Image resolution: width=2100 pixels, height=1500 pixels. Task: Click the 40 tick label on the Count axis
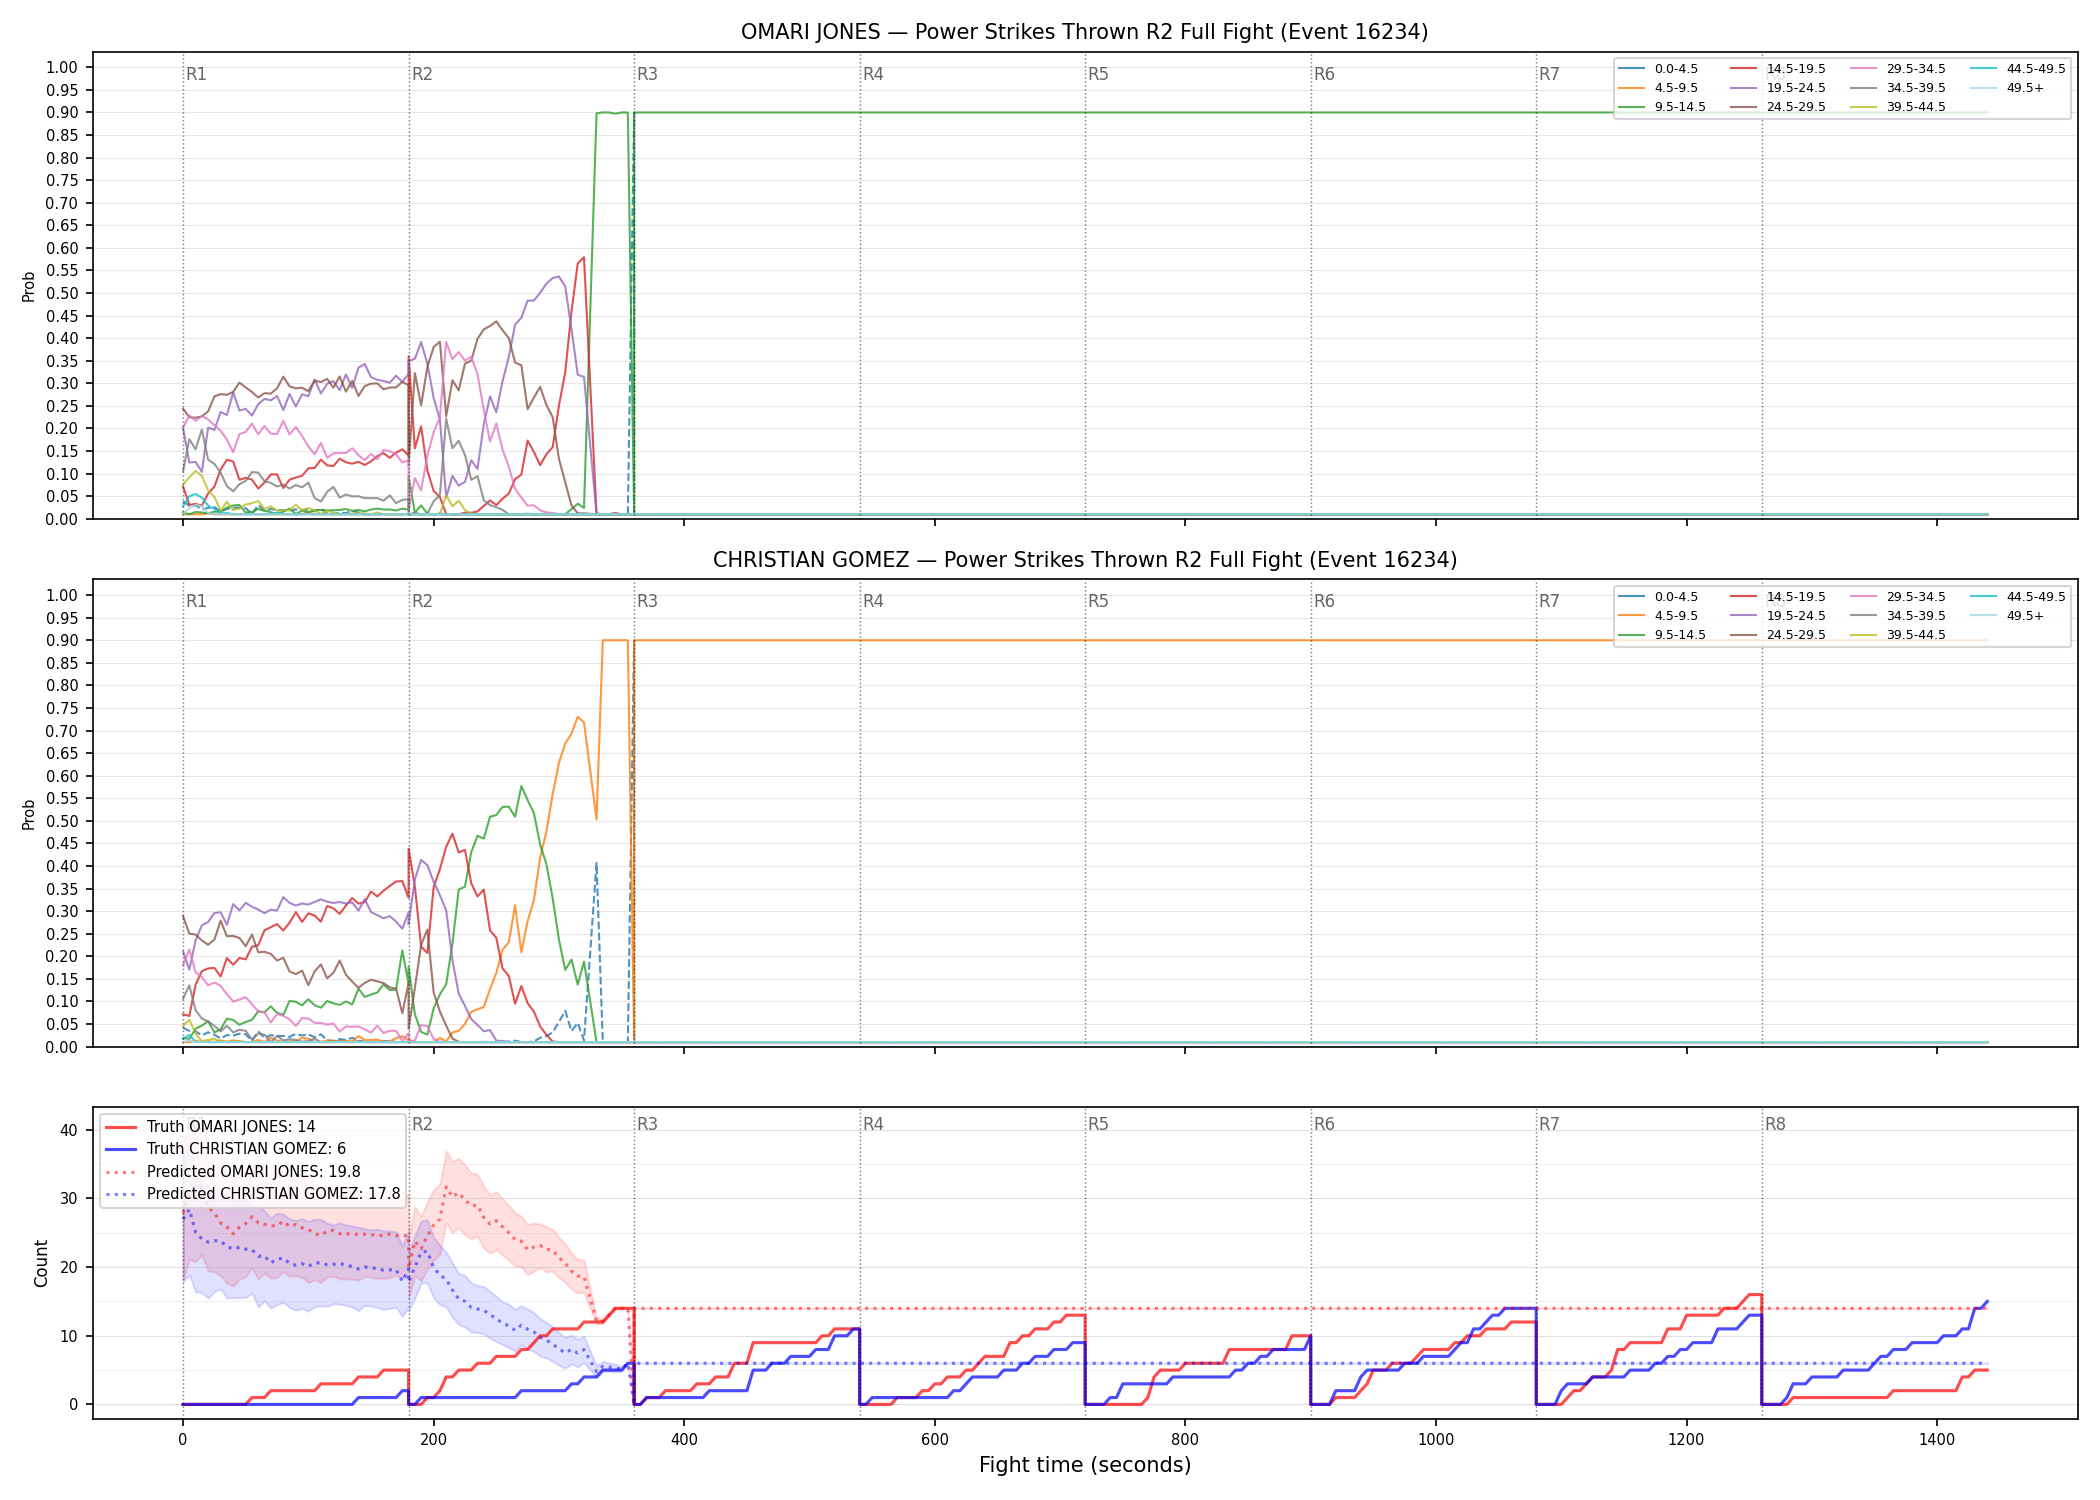pyautogui.click(x=69, y=1130)
